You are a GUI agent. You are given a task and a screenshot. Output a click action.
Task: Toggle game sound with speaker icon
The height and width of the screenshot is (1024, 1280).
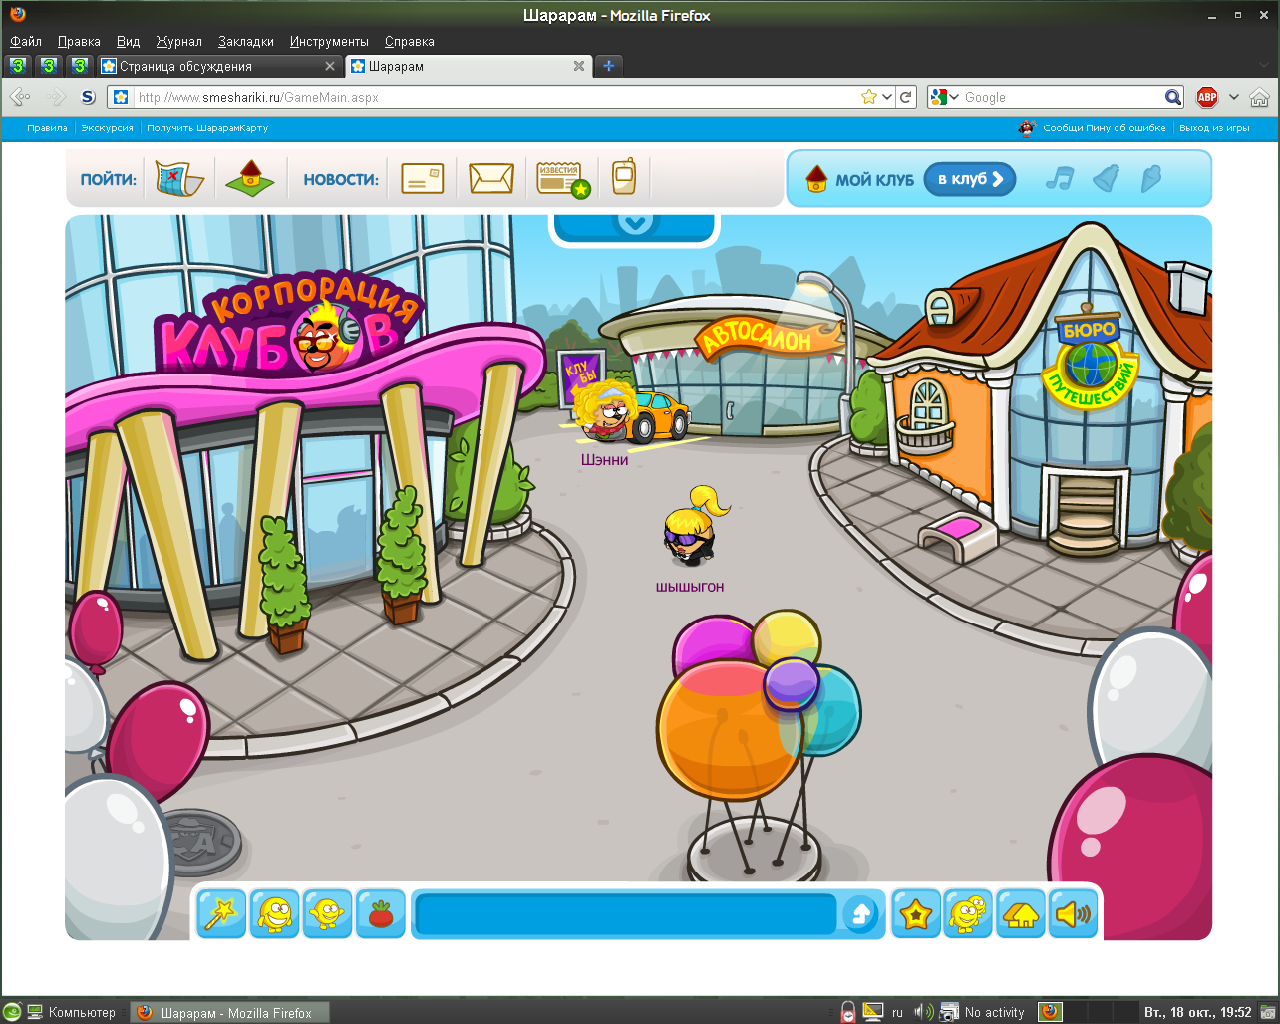[x=1074, y=914]
